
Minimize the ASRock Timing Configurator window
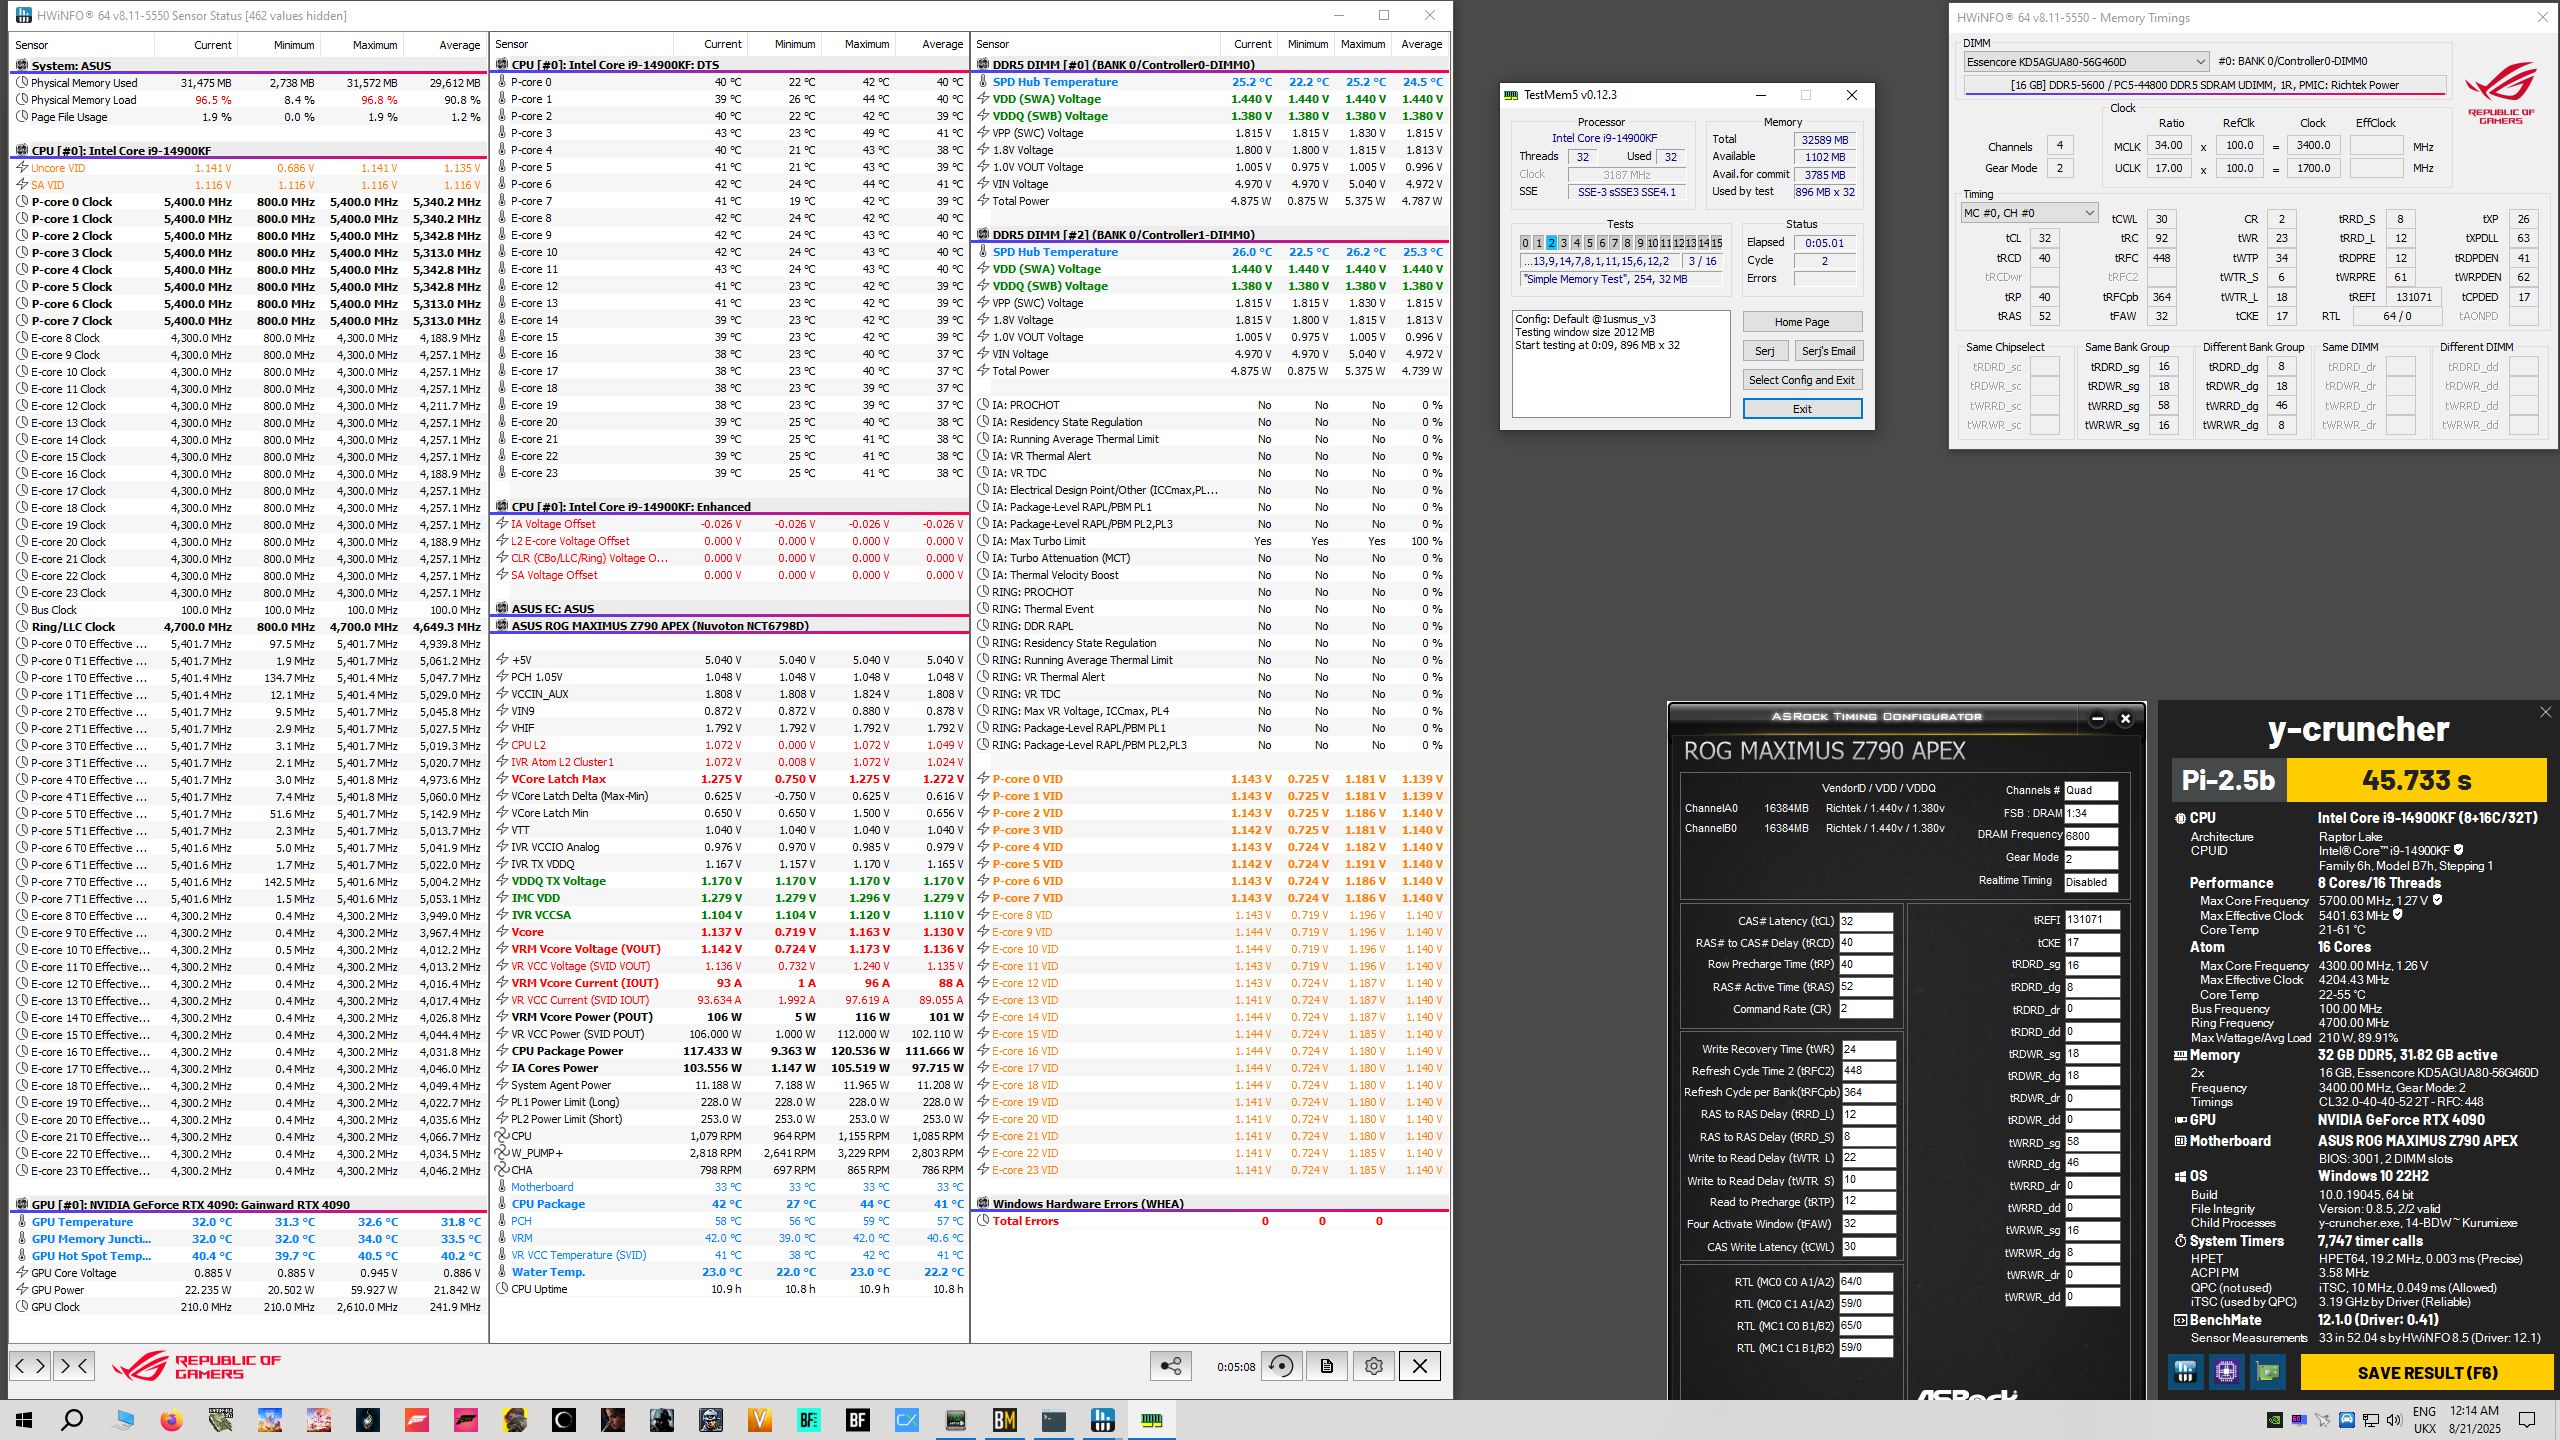(2097, 718)
